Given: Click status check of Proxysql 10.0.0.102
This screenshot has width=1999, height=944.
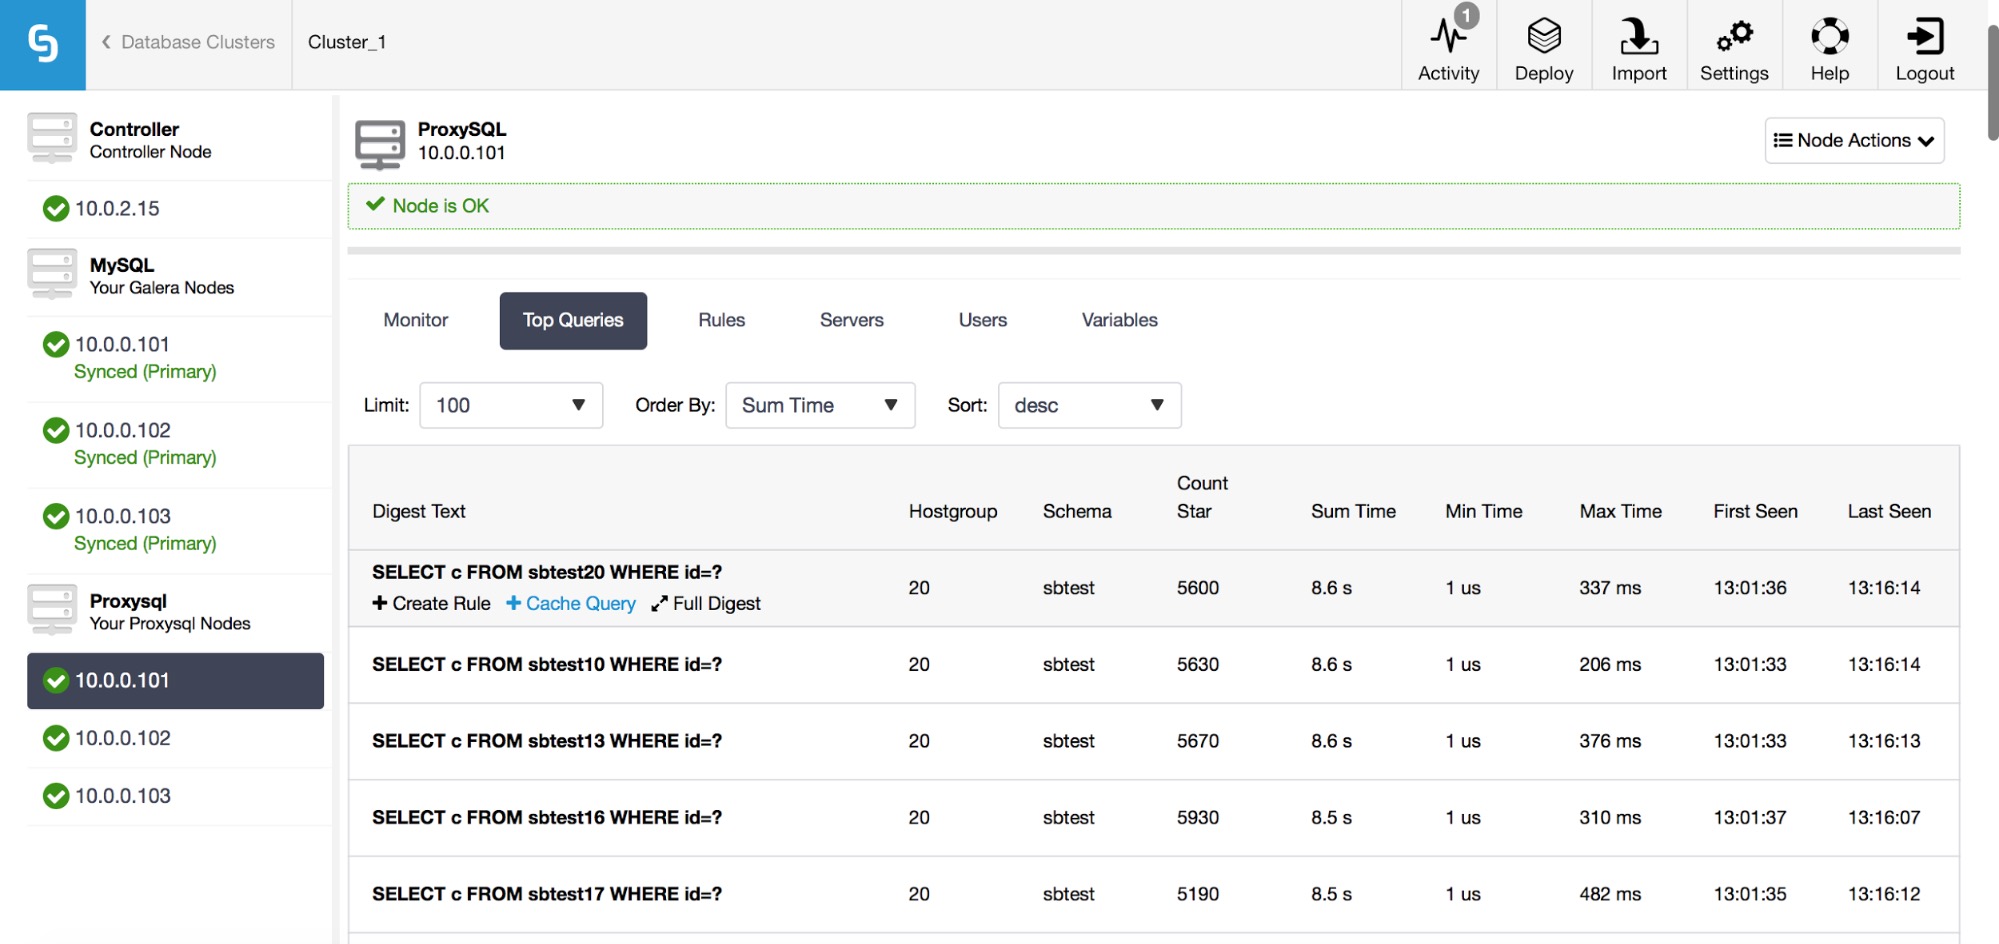Looking at the screenshot, I should tap(56, 738).
